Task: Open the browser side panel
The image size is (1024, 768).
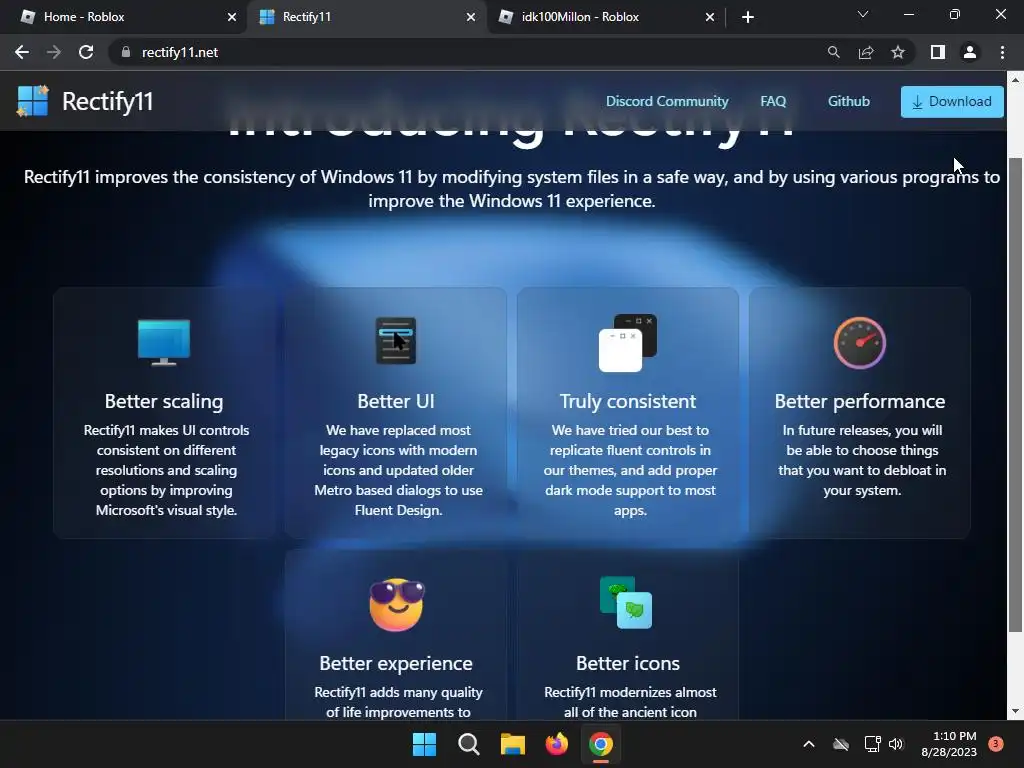Action: [x=938, y=52]
